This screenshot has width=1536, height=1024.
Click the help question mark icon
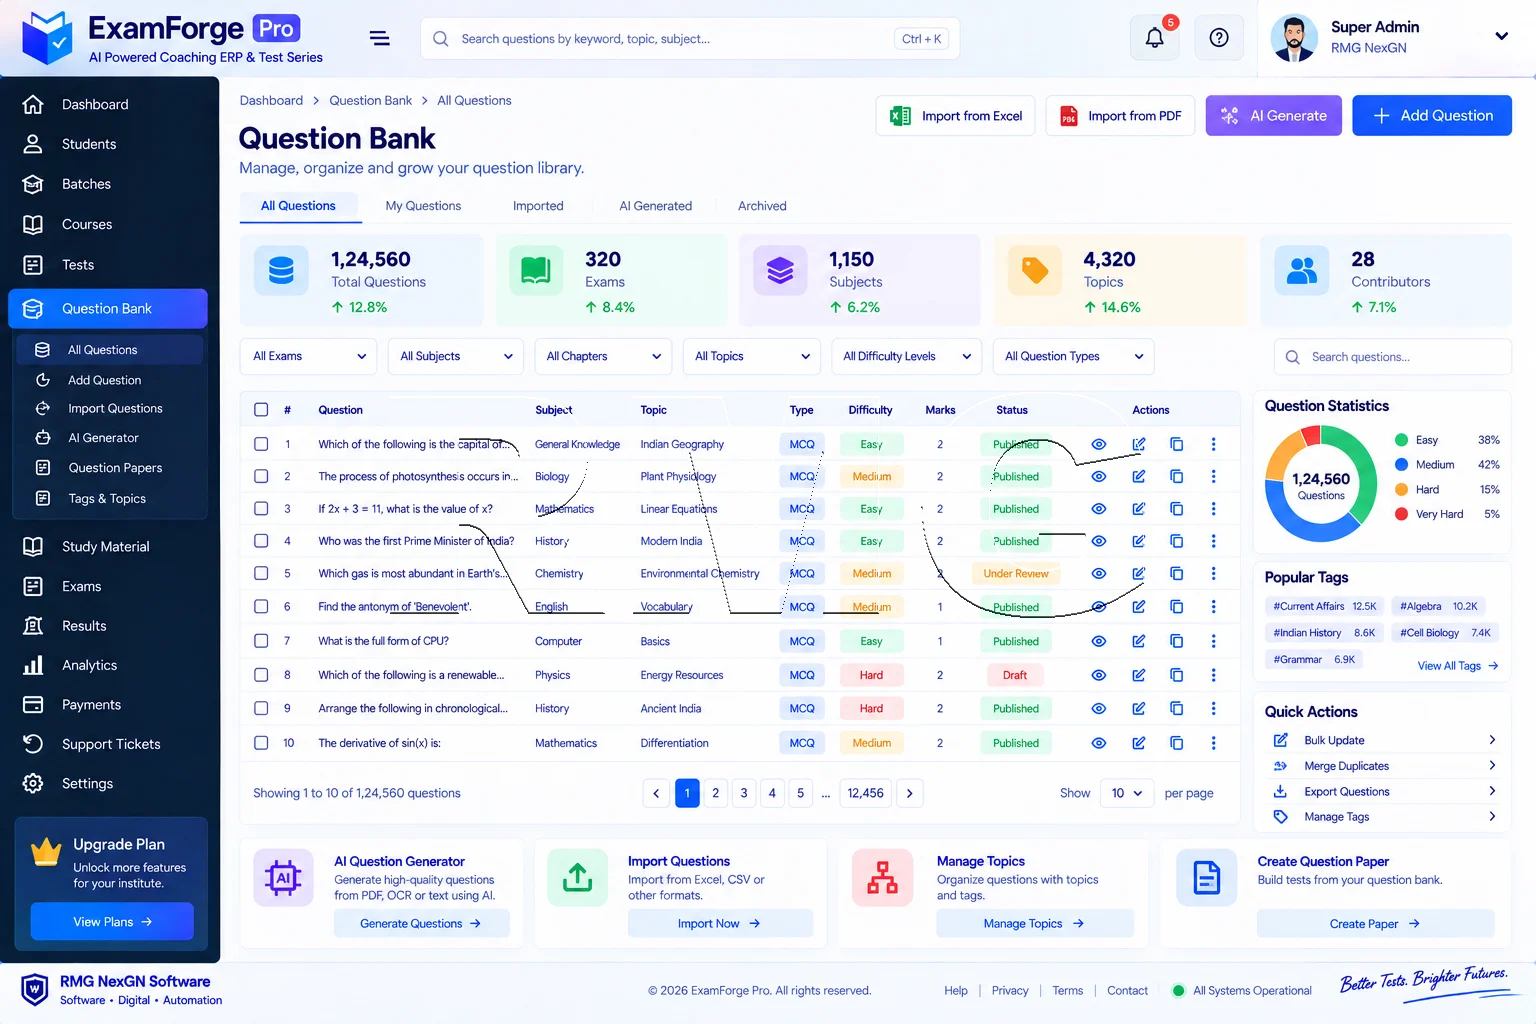coord(1218,38)
